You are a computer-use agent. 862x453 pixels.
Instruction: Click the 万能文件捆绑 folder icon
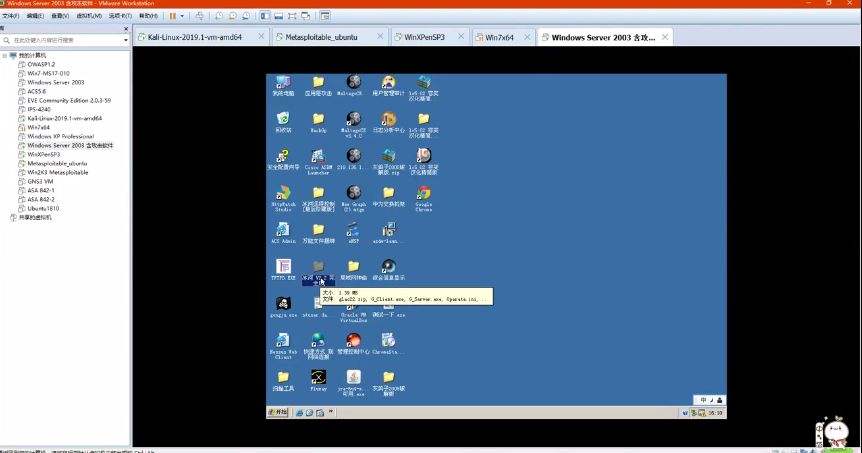(318, 233)
